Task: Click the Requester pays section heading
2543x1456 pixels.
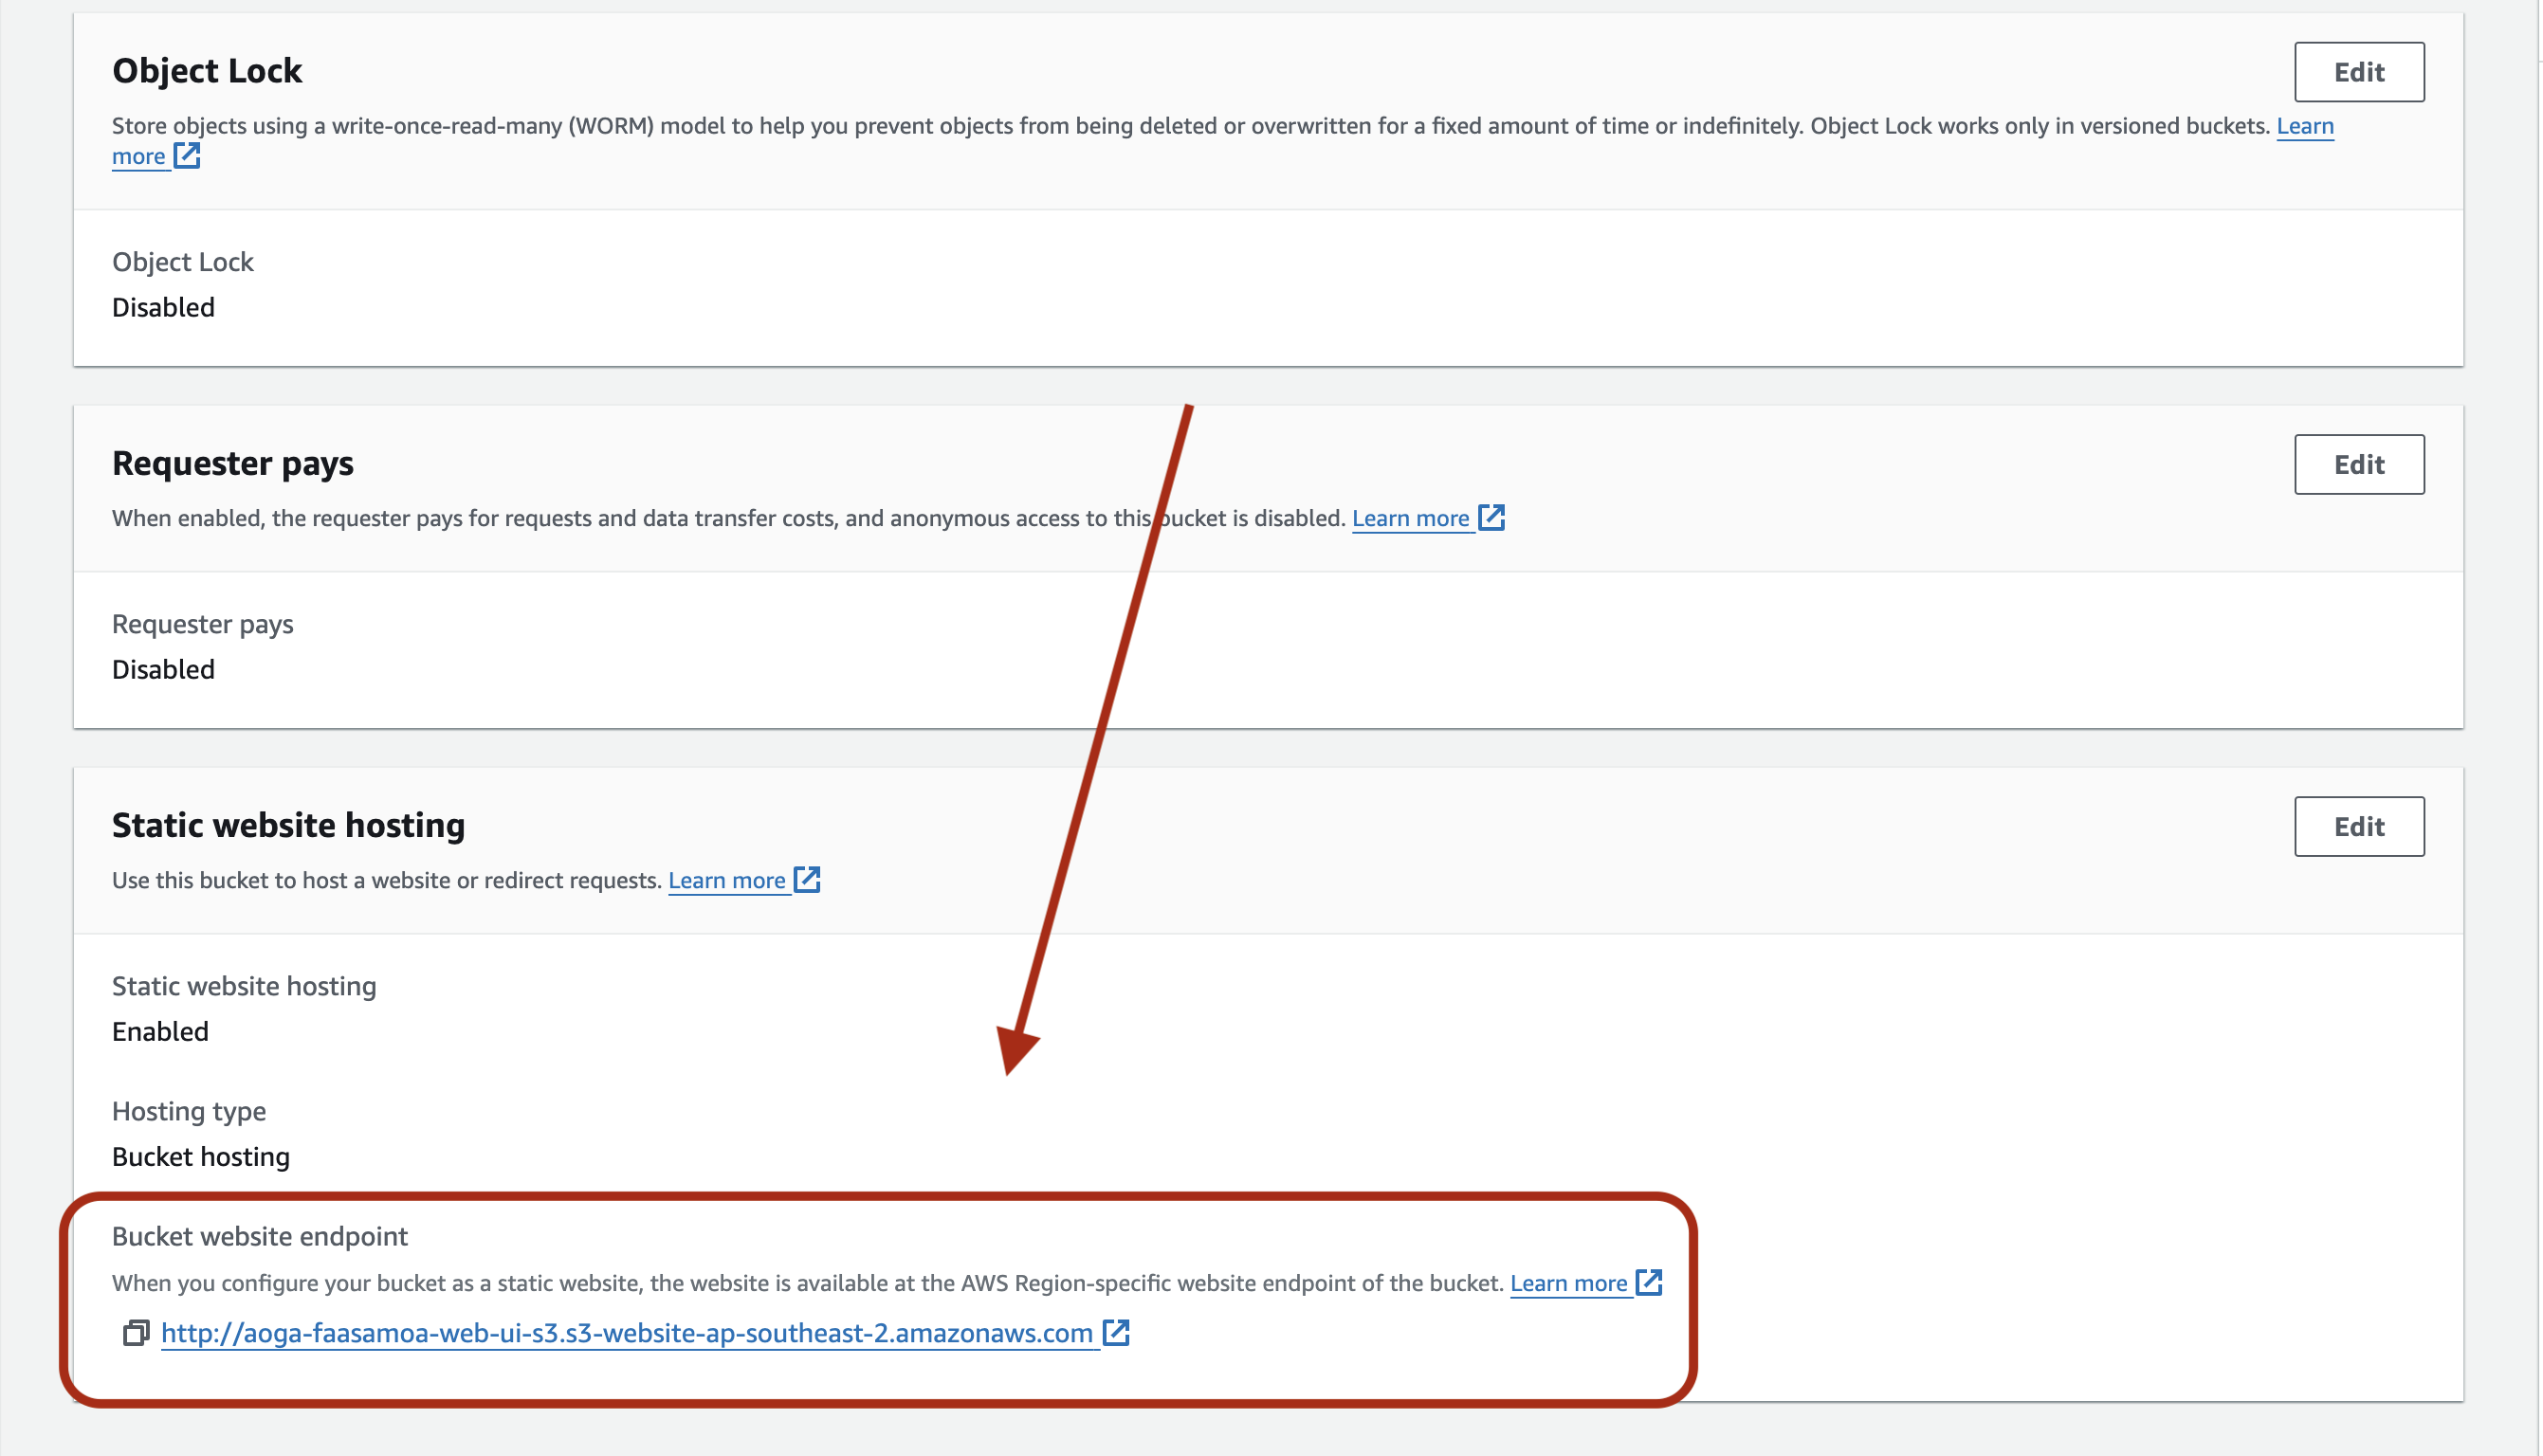Action: pos(232,463)
